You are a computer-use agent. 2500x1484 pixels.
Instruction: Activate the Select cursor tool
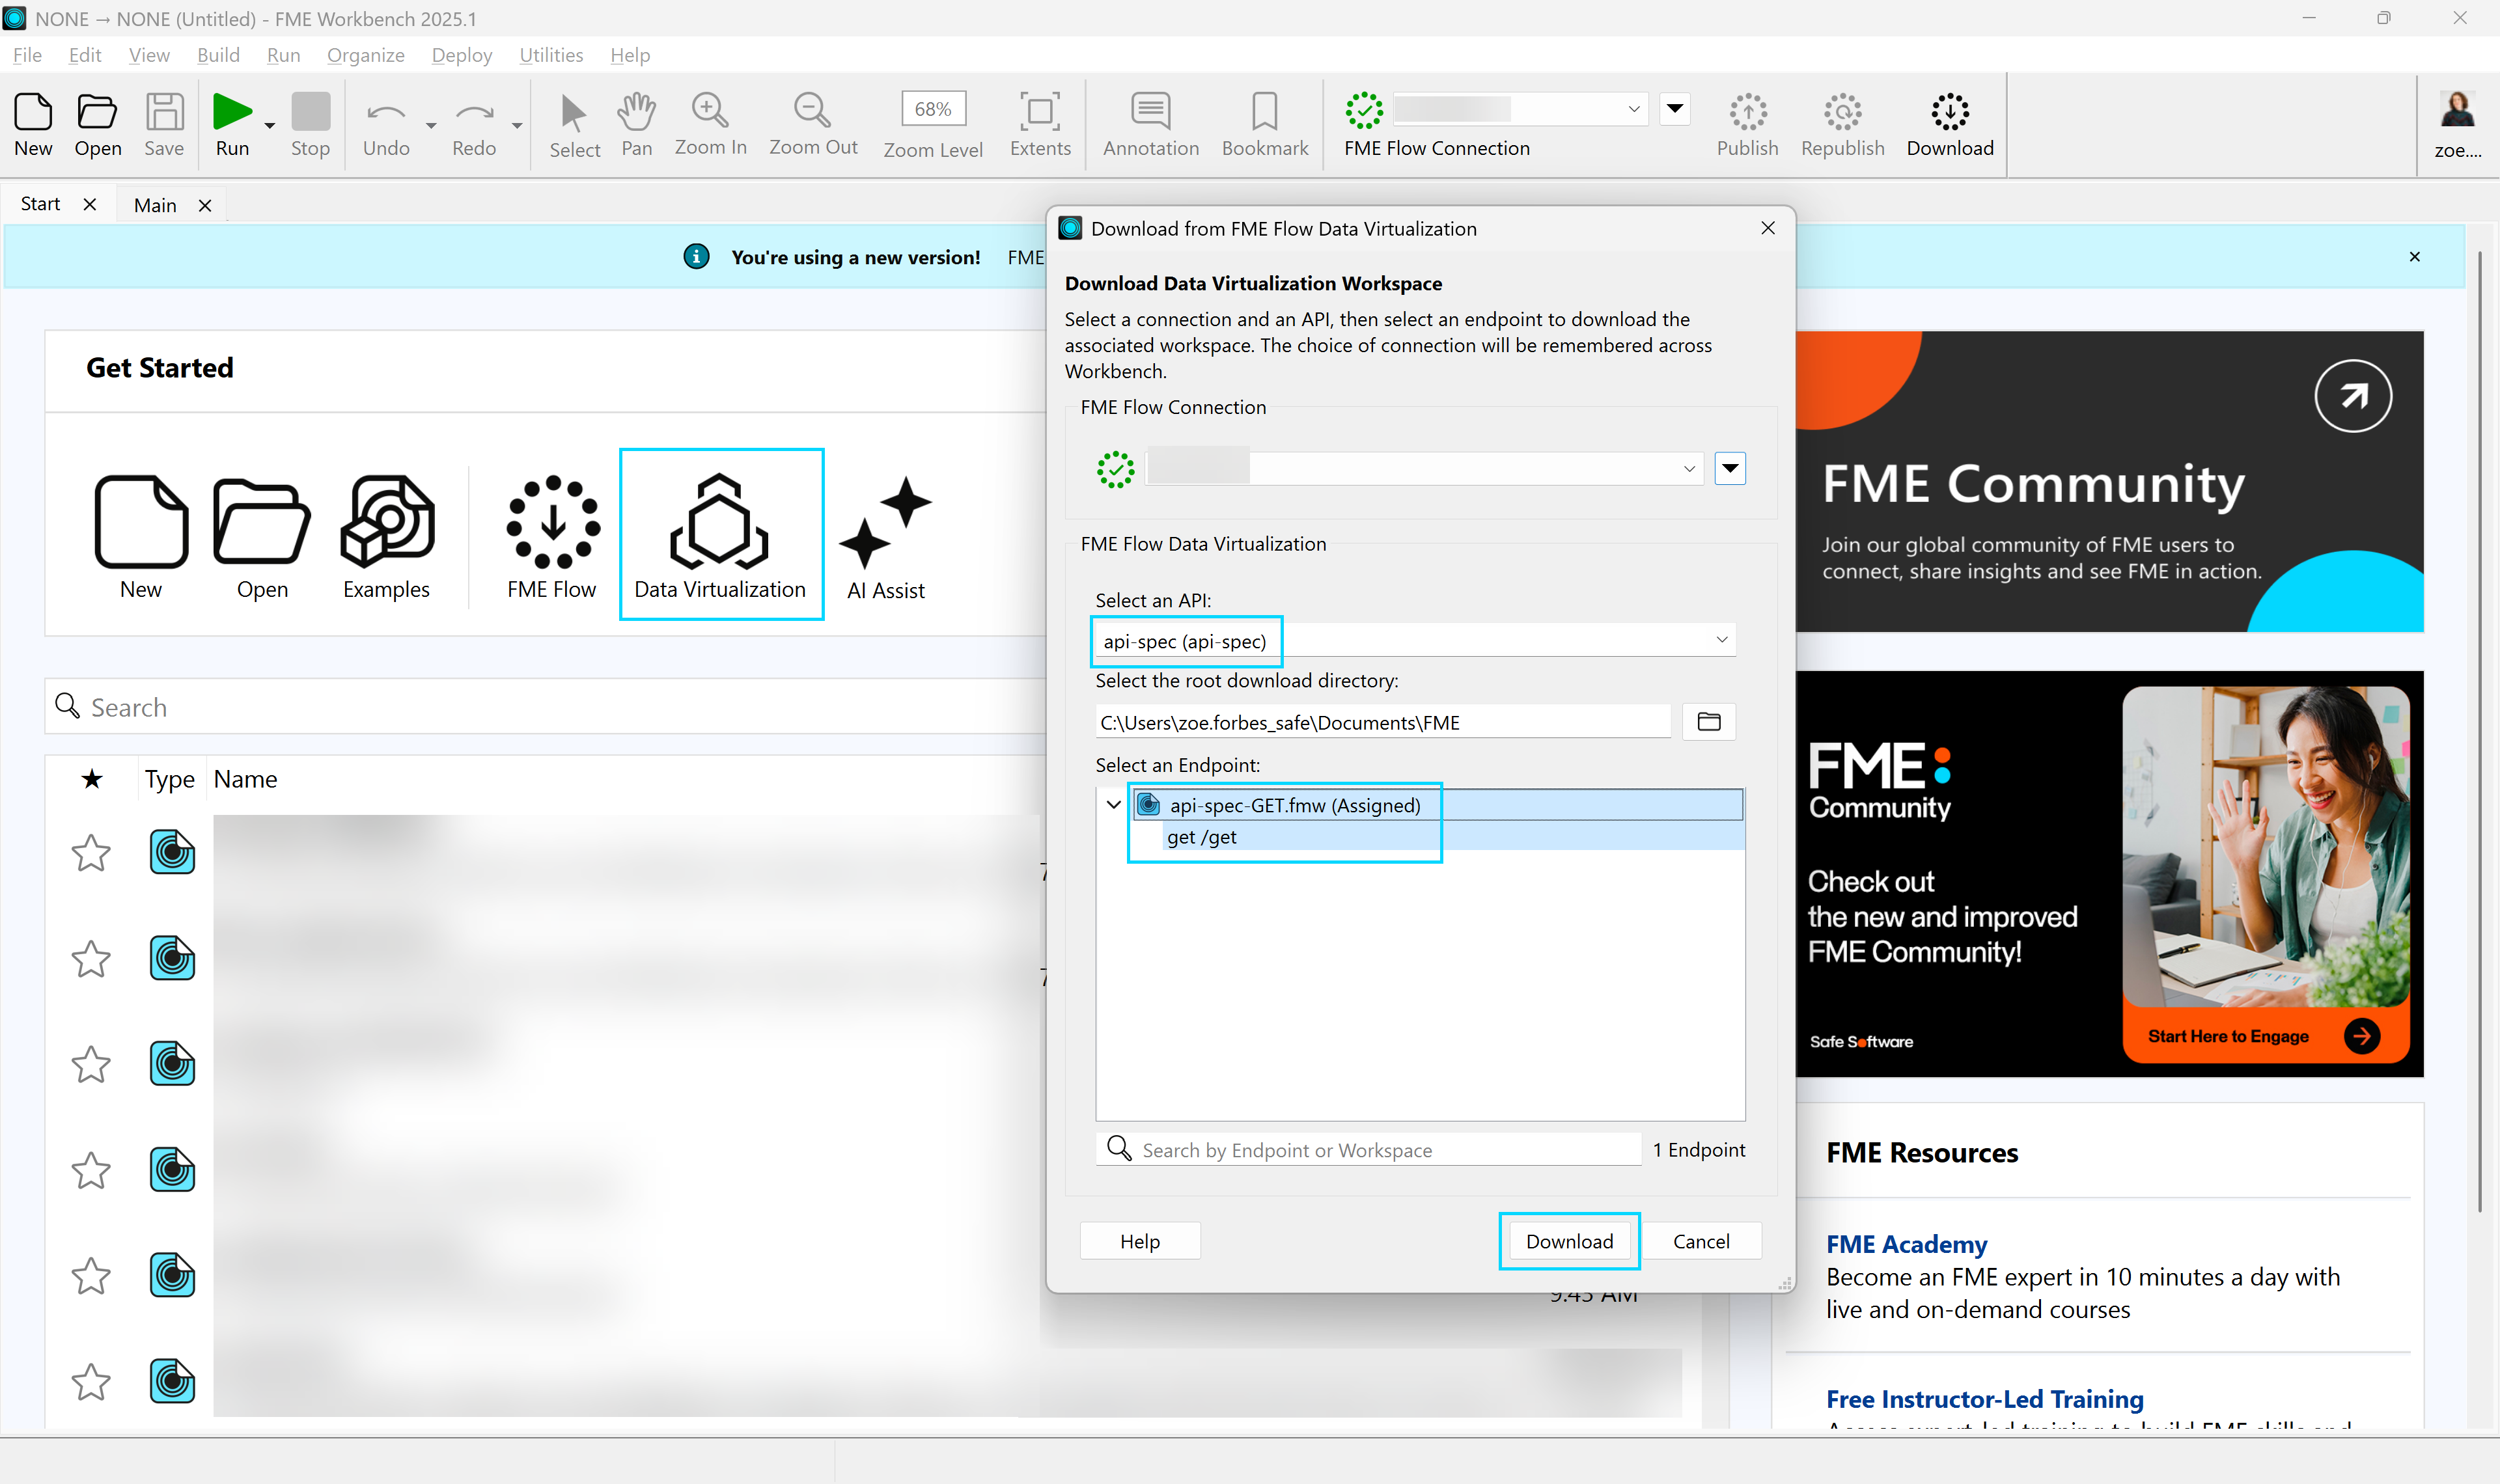pyautogui.click(x=573, y=113)
